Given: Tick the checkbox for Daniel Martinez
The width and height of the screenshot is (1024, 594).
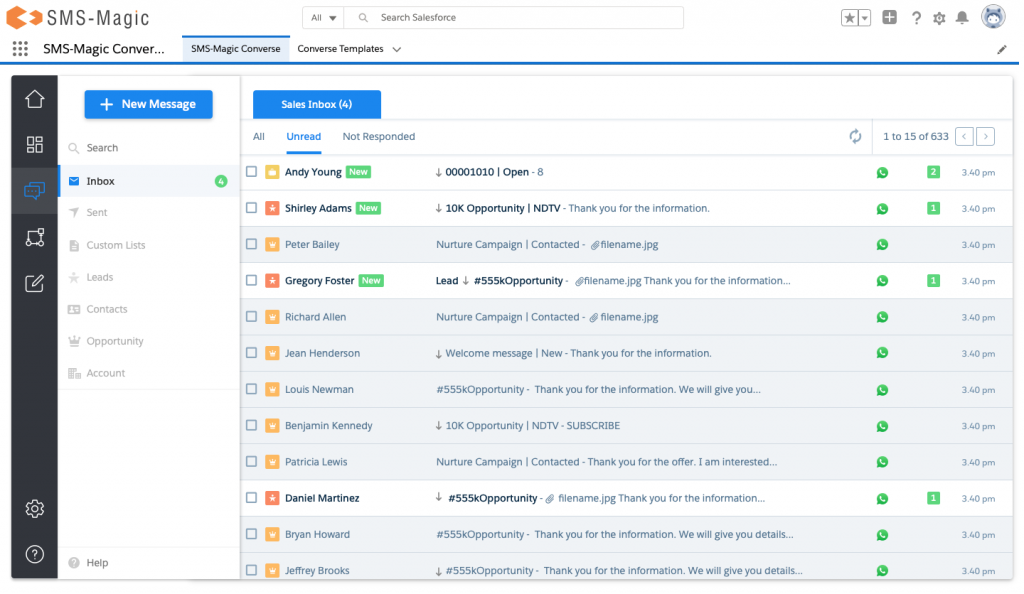Looking at the screenshot, I should 251,497.
